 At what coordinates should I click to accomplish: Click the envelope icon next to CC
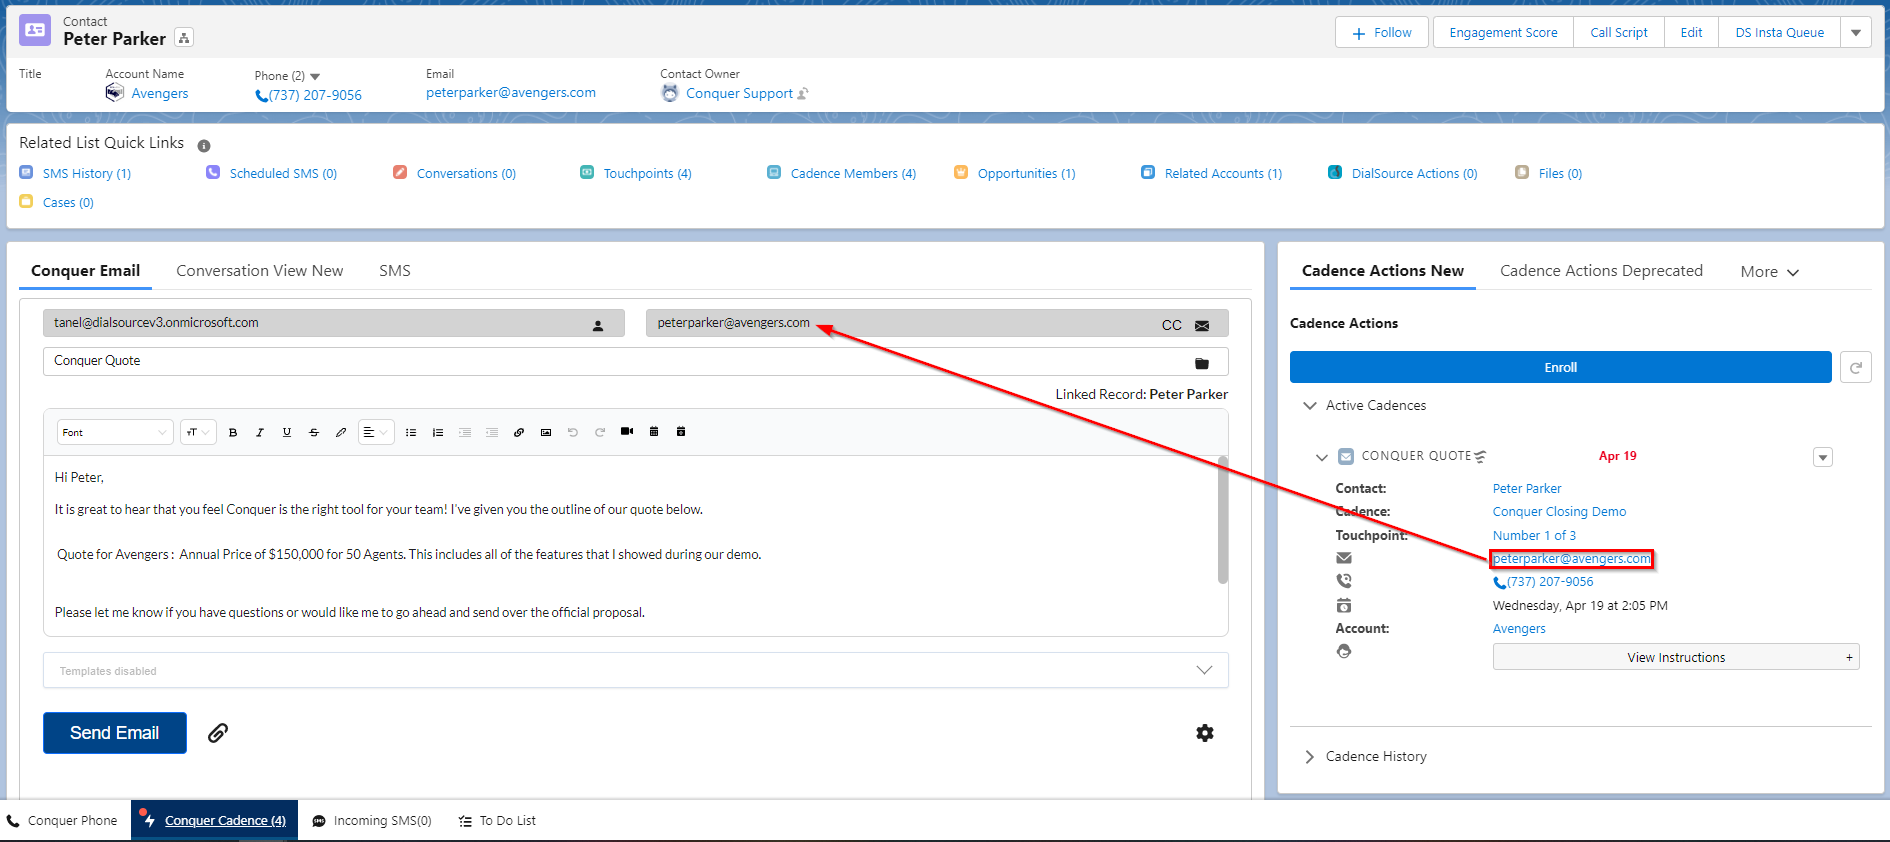pyautogui.click(x=1202, y=325)
